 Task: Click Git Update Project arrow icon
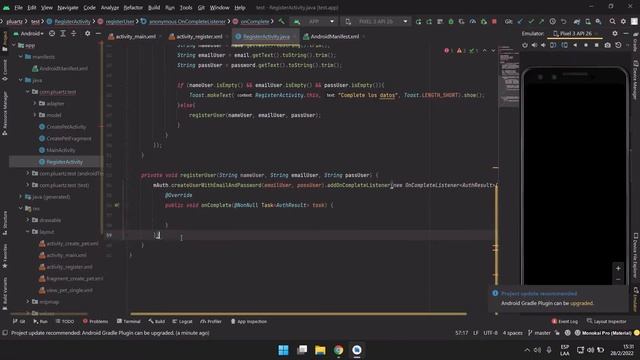click(x=520, y=21)
